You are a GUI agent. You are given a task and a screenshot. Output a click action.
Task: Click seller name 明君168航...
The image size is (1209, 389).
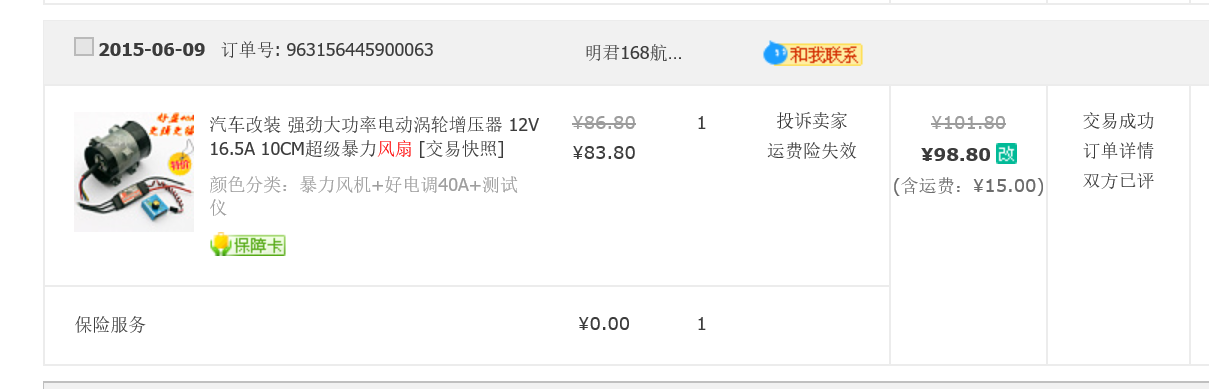[634, 53]
